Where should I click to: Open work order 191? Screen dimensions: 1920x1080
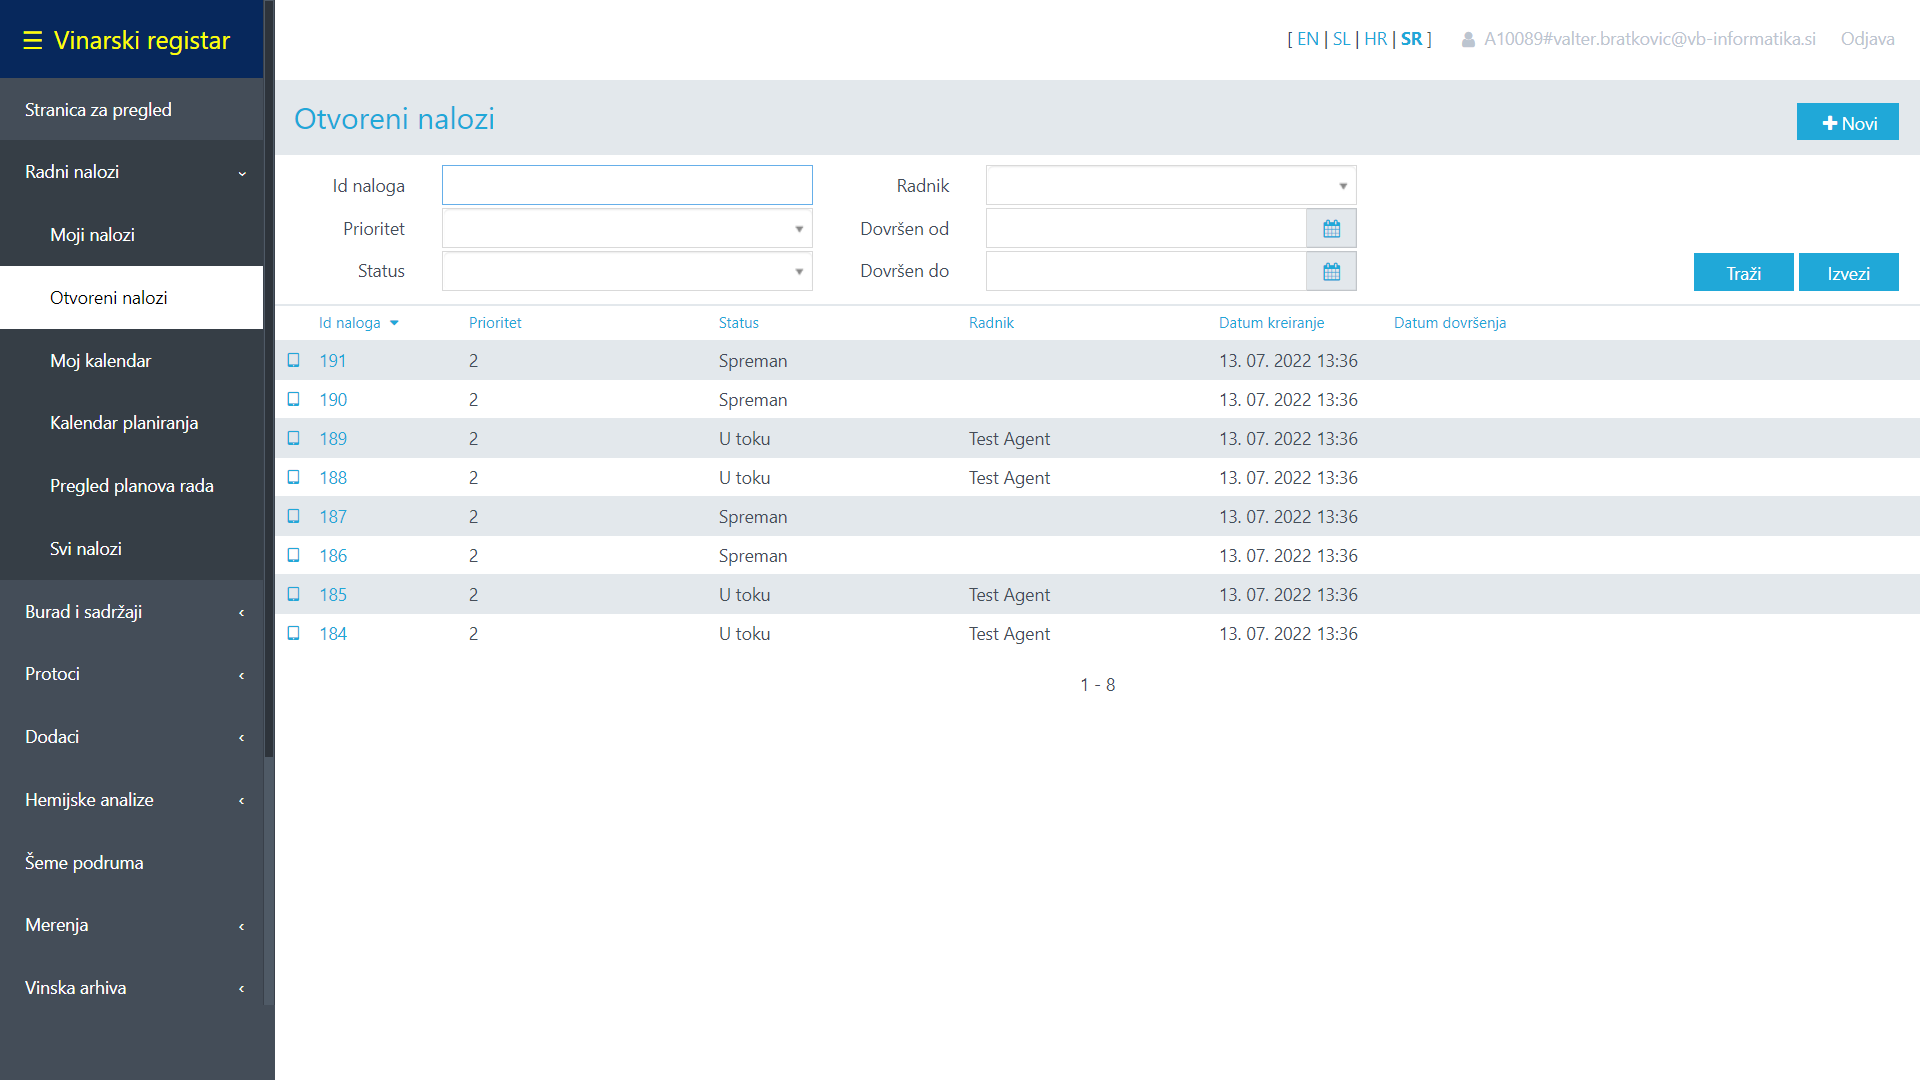click(x=332, y=361)
